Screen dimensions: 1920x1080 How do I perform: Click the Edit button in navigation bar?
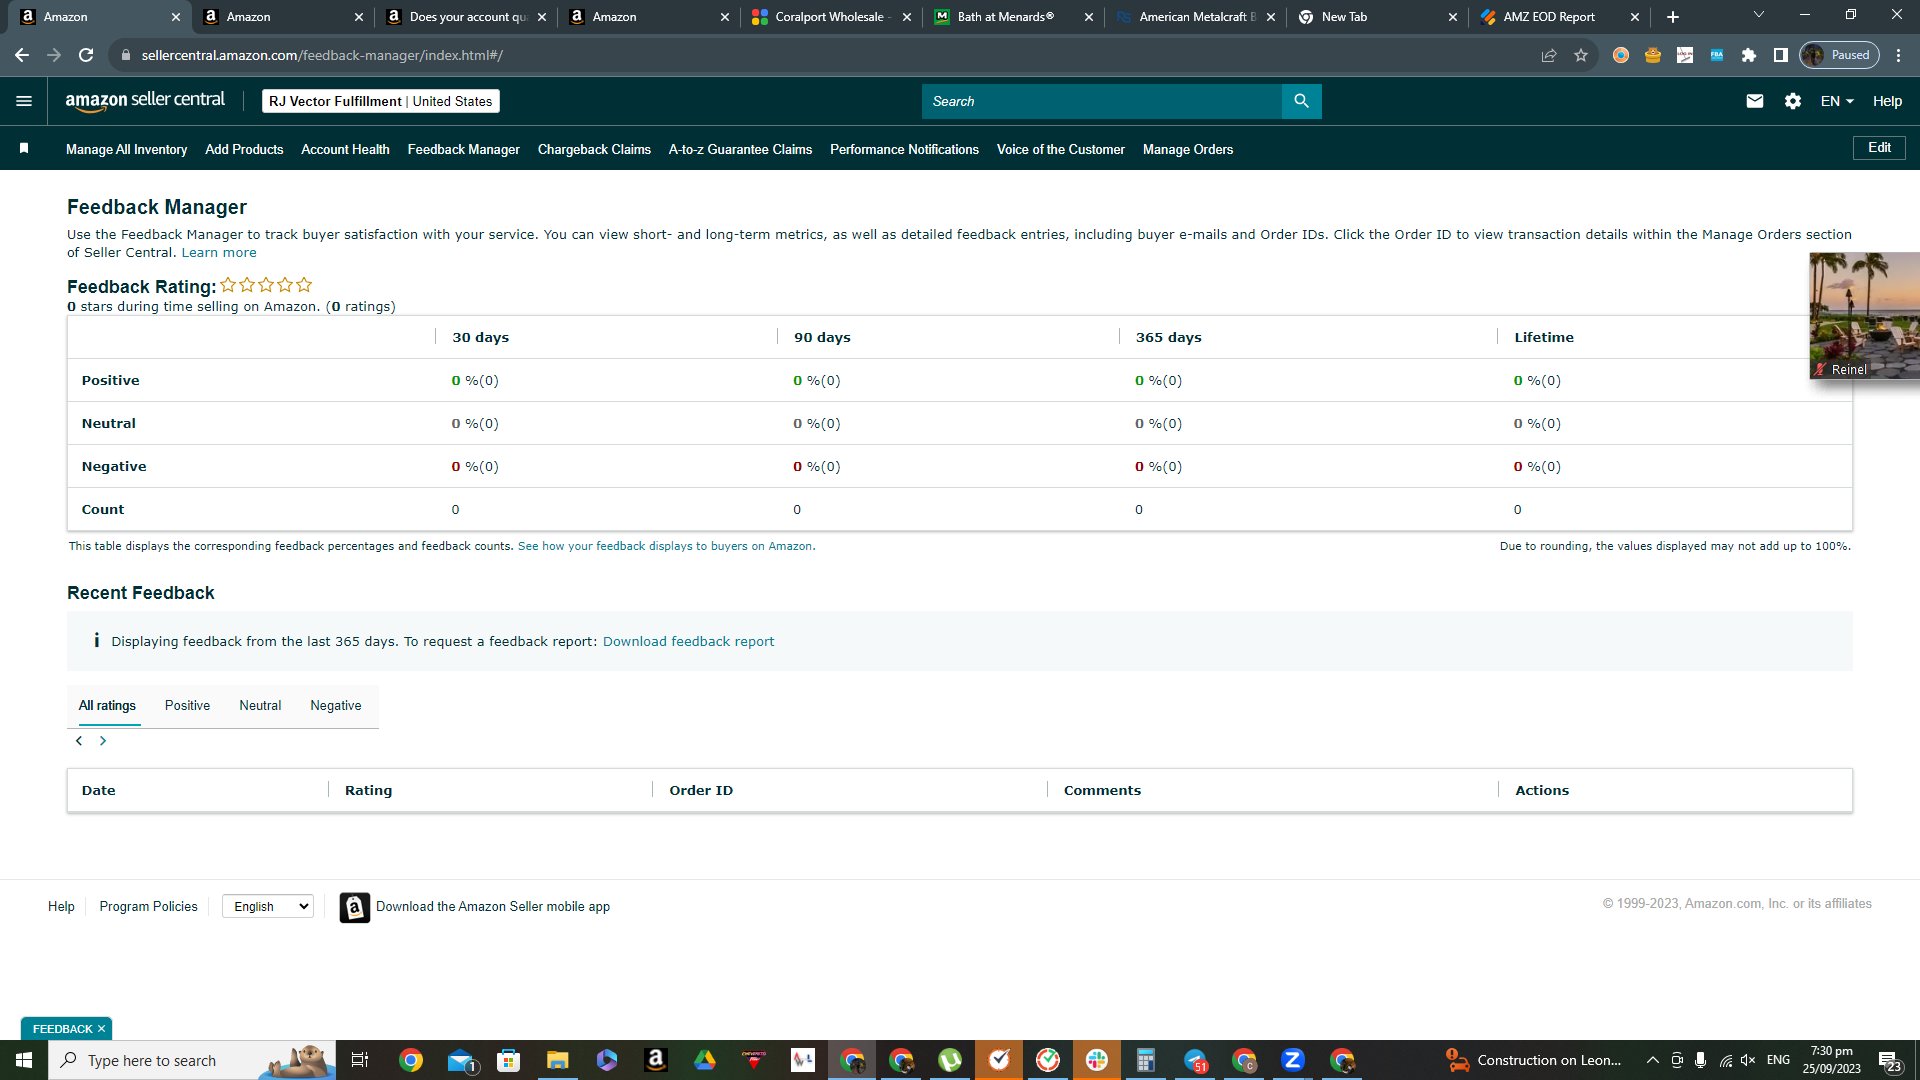point(1879,148)
